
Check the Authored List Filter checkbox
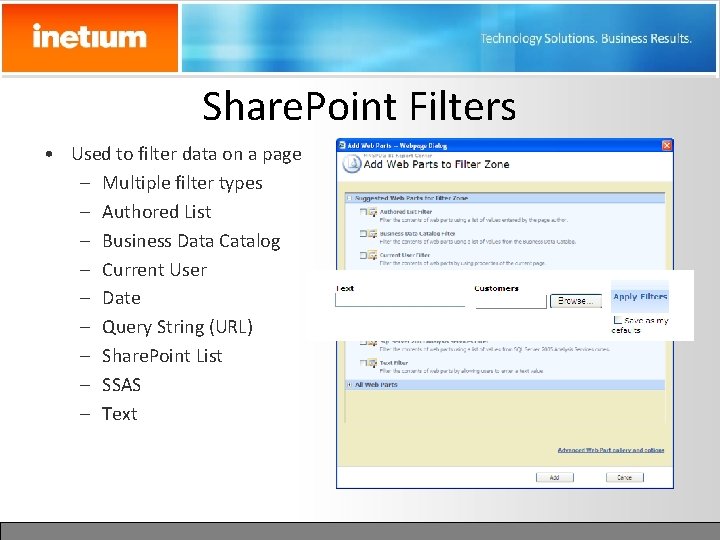[x=363, y=212]
